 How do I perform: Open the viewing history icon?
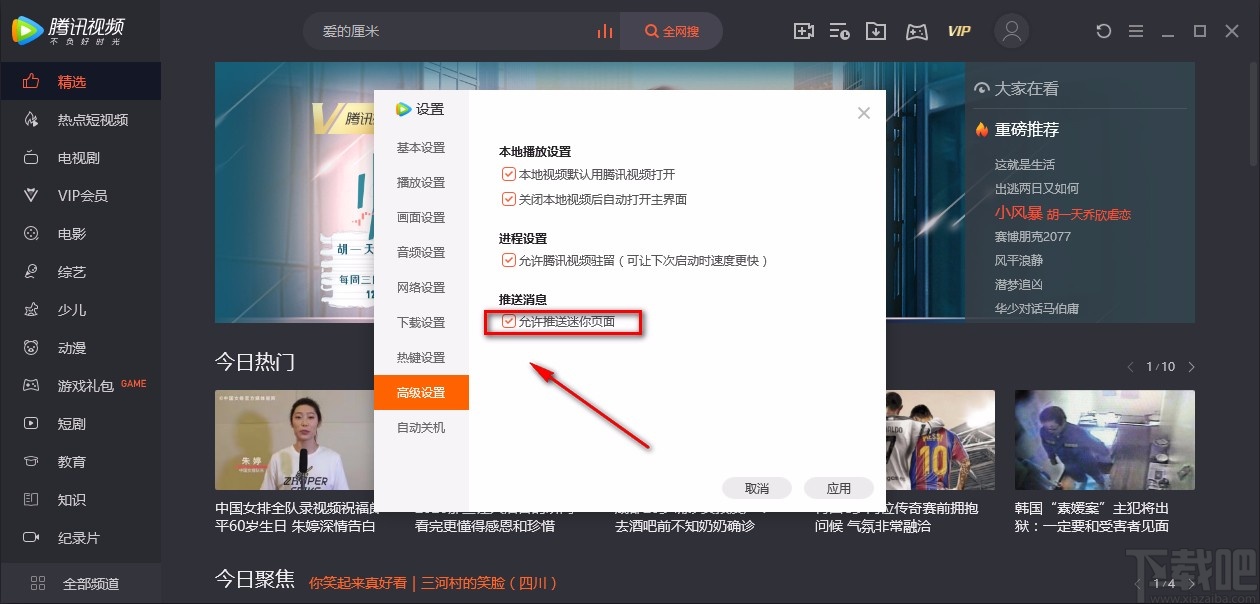pos(839,31)
